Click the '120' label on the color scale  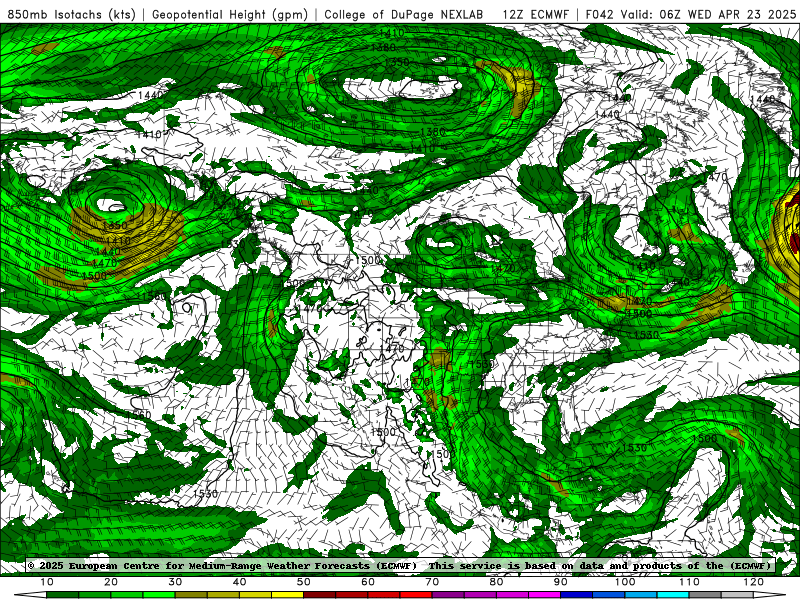click(x=754, y=582)
